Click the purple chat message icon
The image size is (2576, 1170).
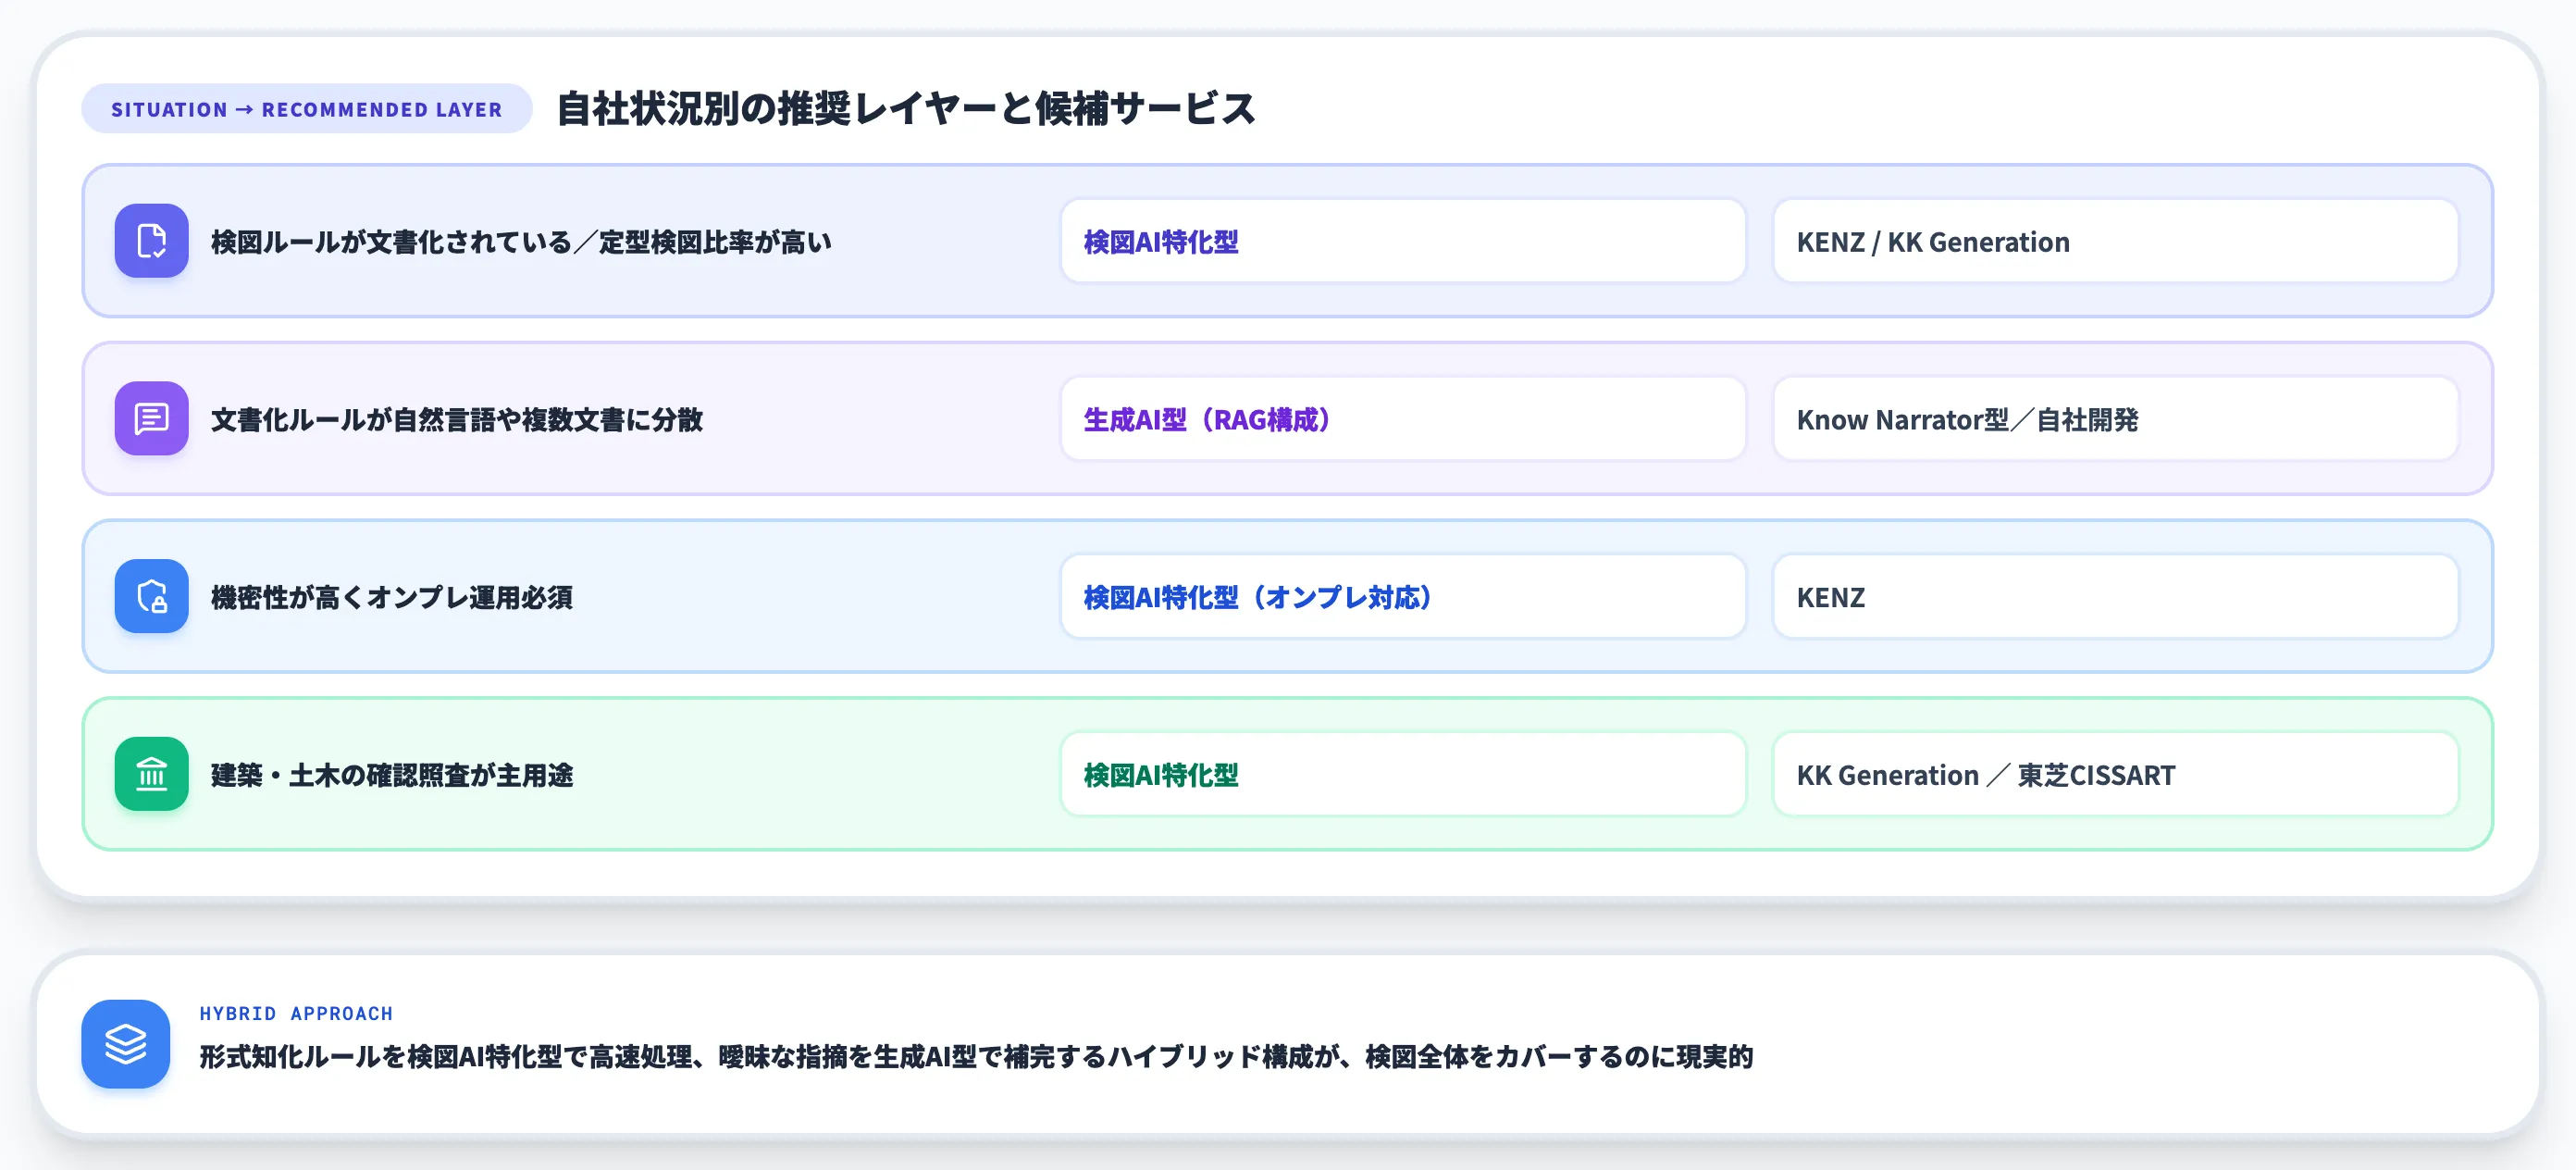click(151, 419)
